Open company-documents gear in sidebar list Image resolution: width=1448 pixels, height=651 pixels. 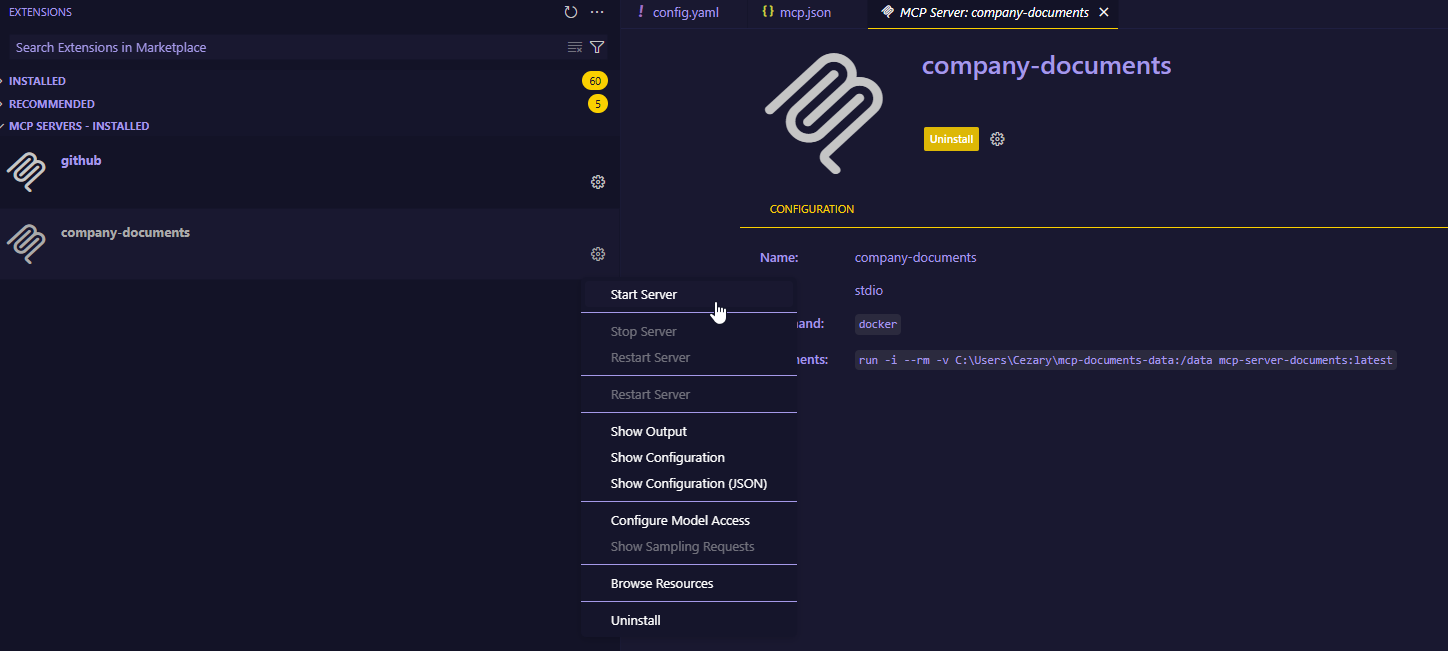(x=598, y=254)
